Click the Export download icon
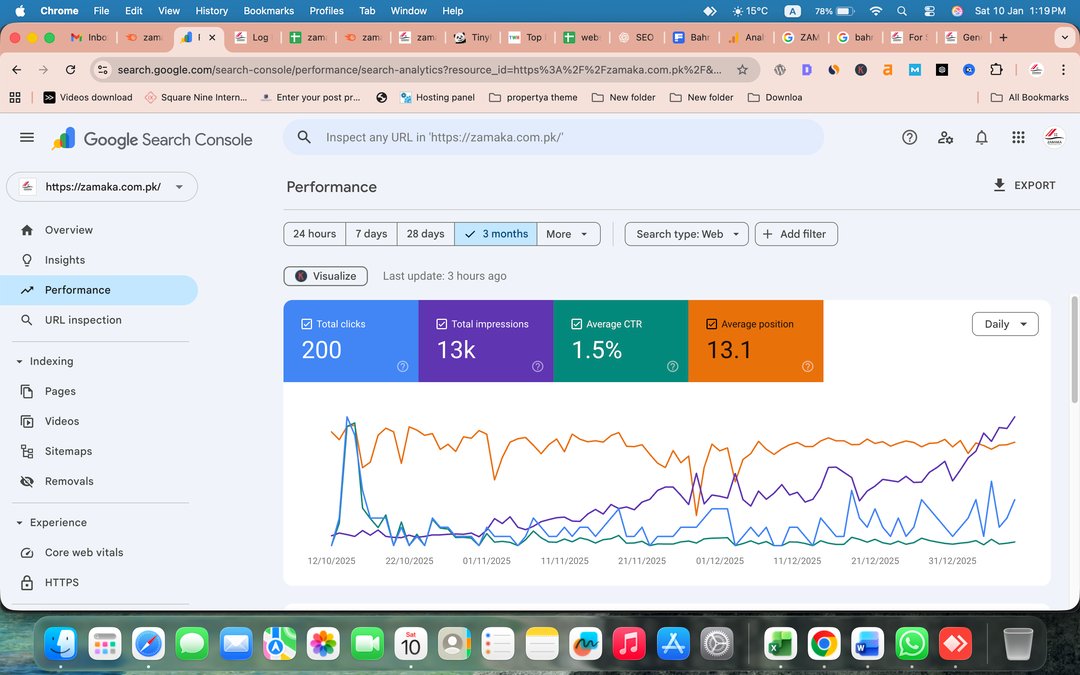This screenshot has width=1080, height=675. point(999,185)
